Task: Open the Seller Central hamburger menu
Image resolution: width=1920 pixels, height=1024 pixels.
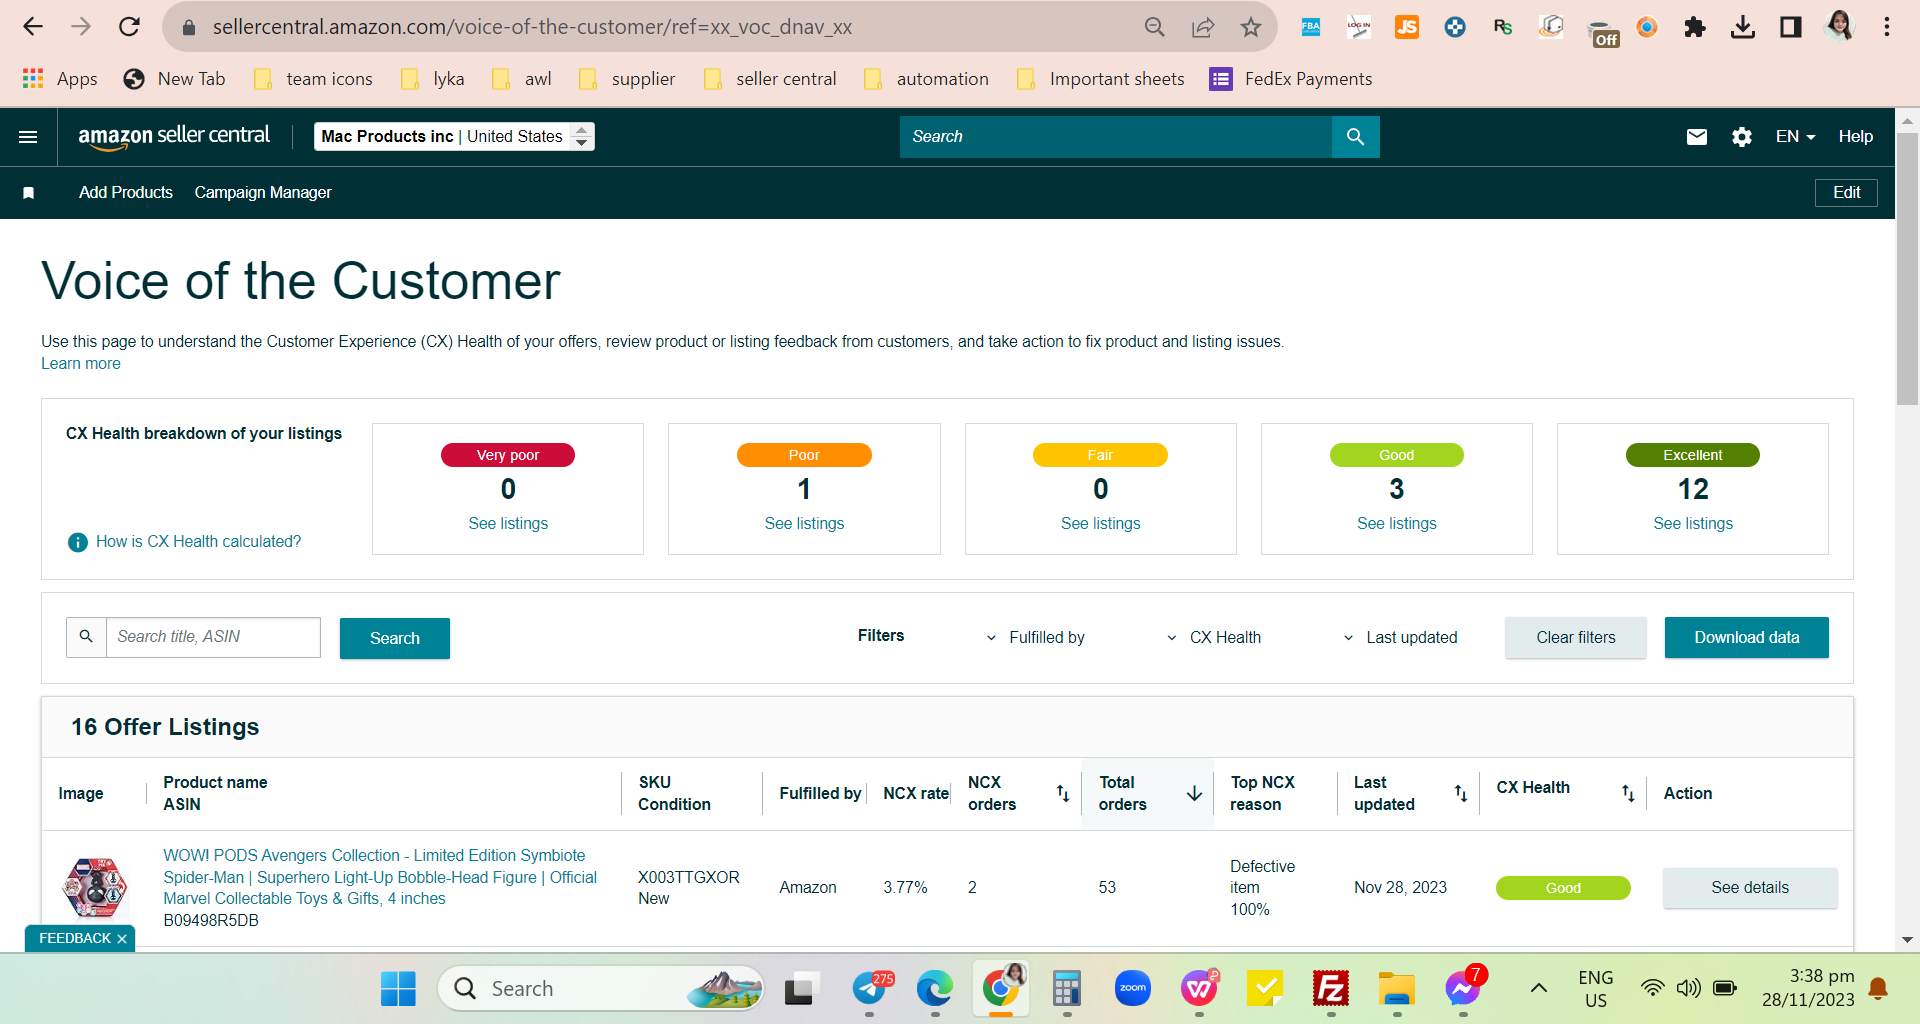Action: click(28, 137)
